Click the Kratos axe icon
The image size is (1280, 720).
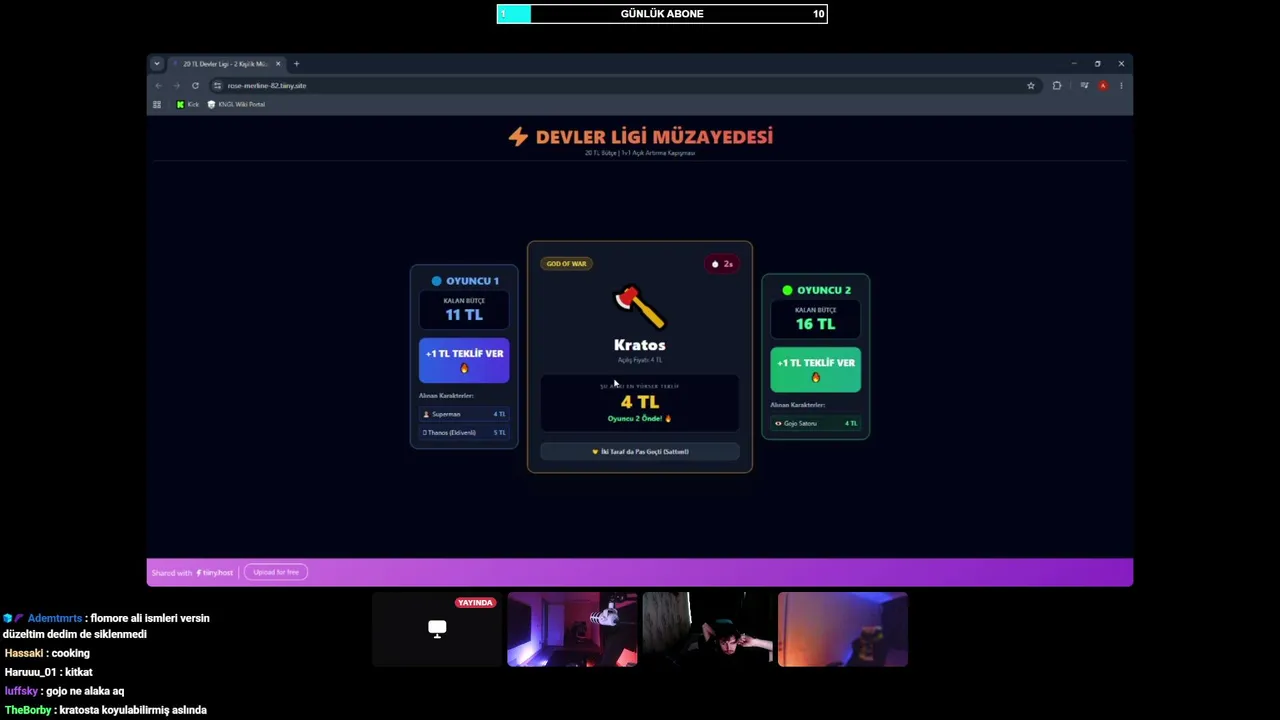640,307
